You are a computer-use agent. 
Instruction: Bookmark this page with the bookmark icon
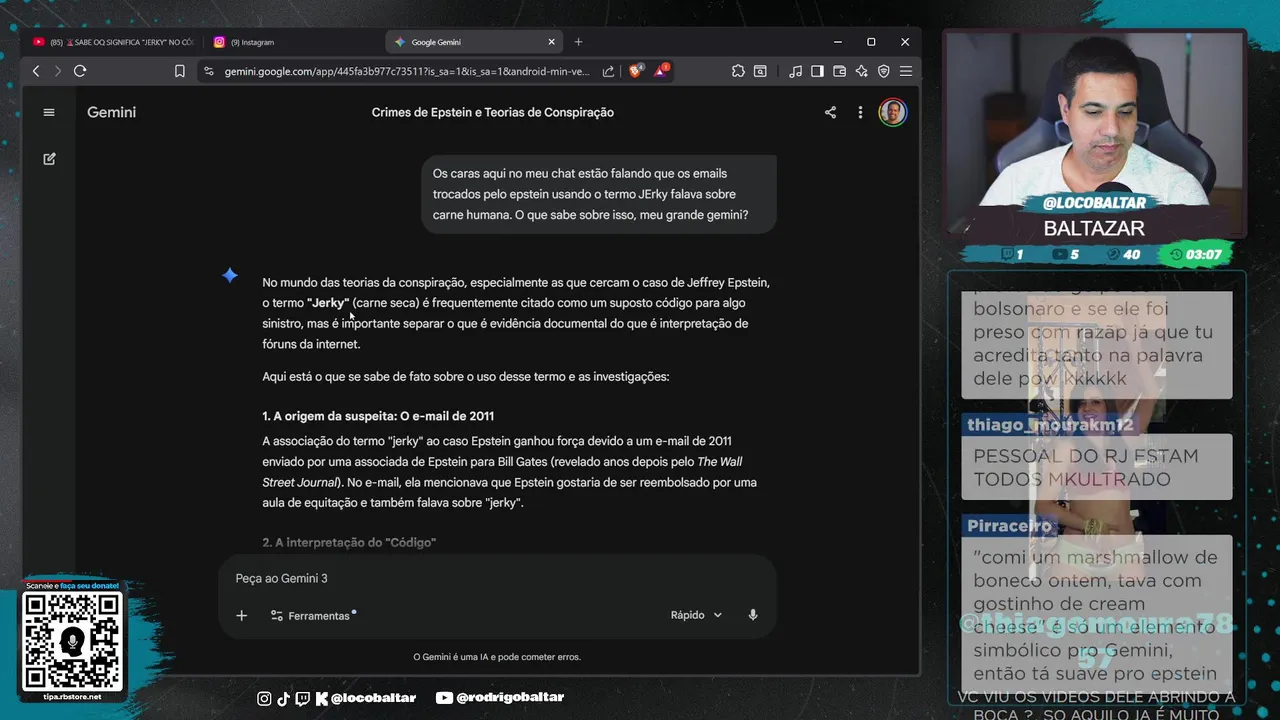(x=180, y=71)
